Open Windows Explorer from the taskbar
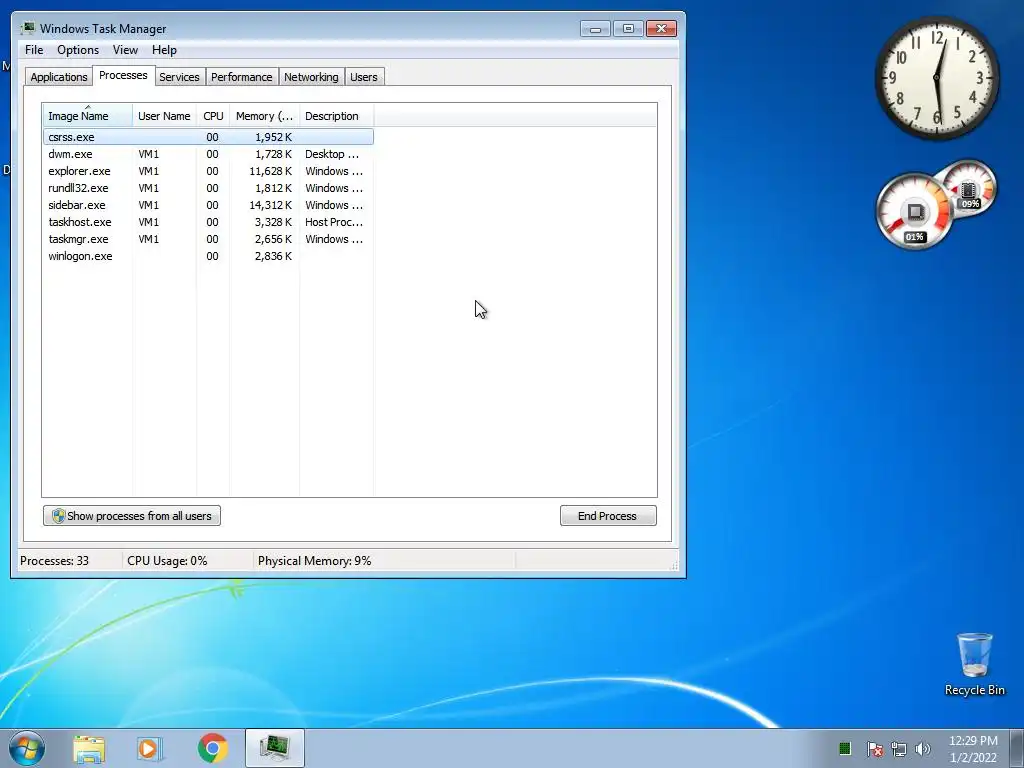This screenshot has height=768, width=1024. 89,748
